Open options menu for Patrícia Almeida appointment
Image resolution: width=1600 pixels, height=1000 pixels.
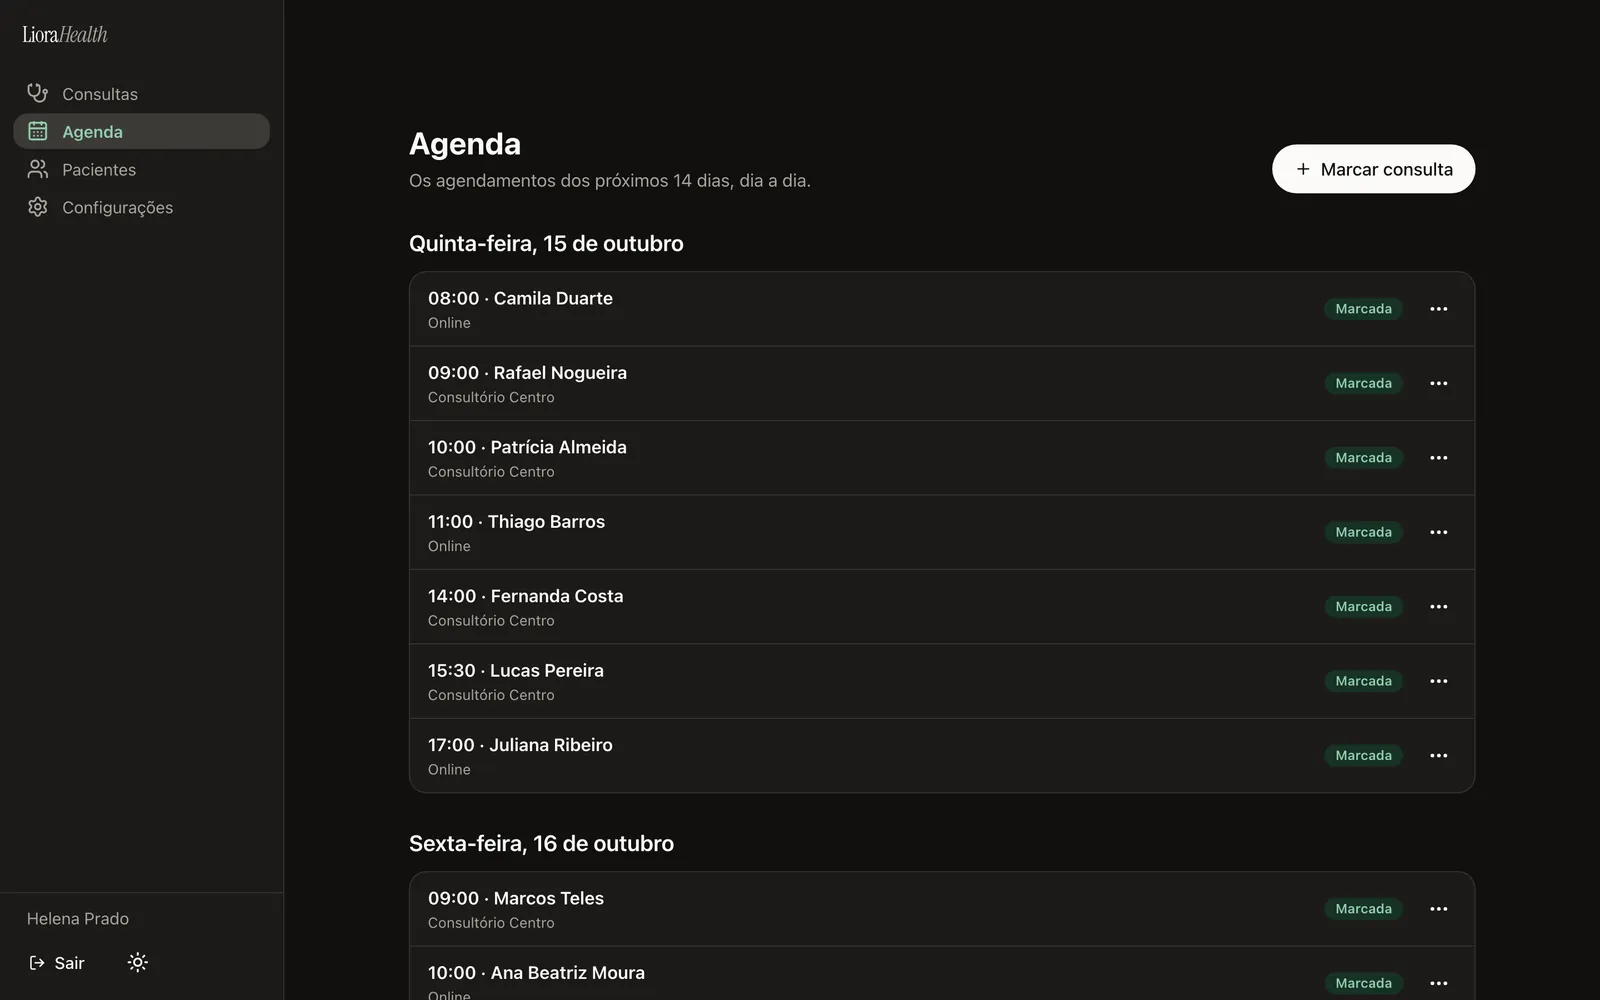coord(1439,458)
